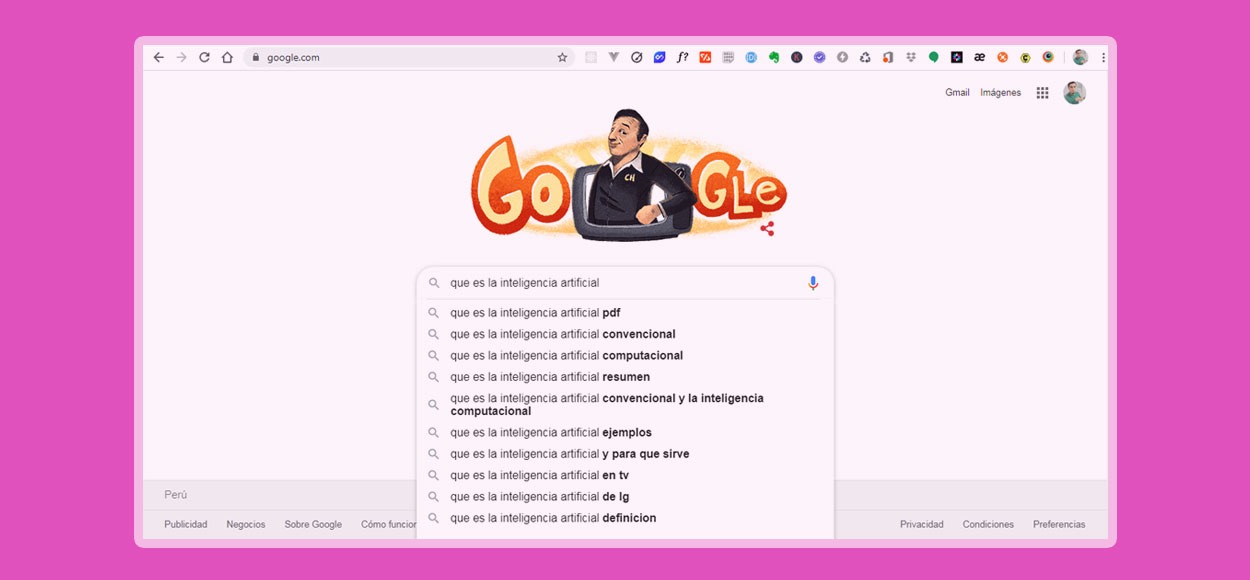
Task: Select suggestion ending in 'resumen'
Action: 625,377
